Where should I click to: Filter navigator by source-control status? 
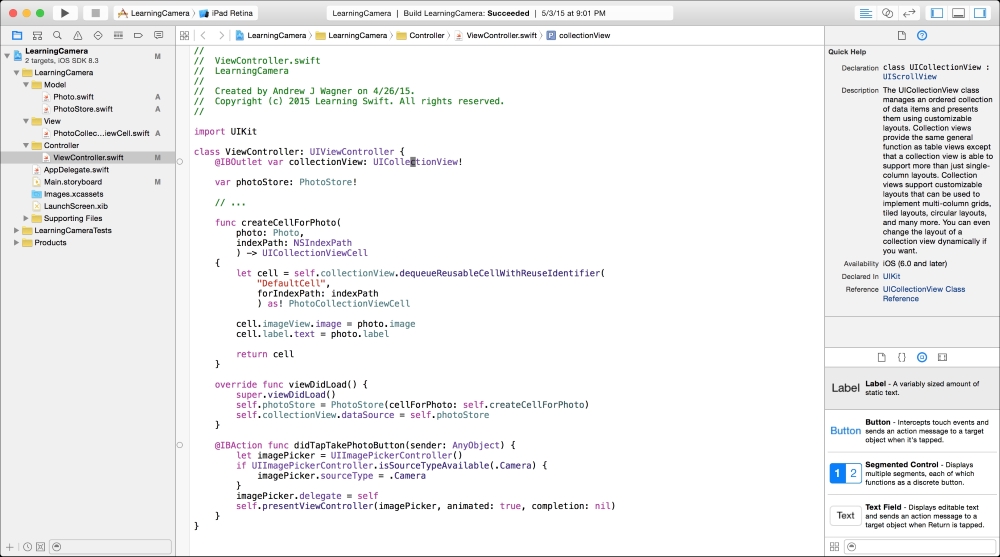pos(41,547)
